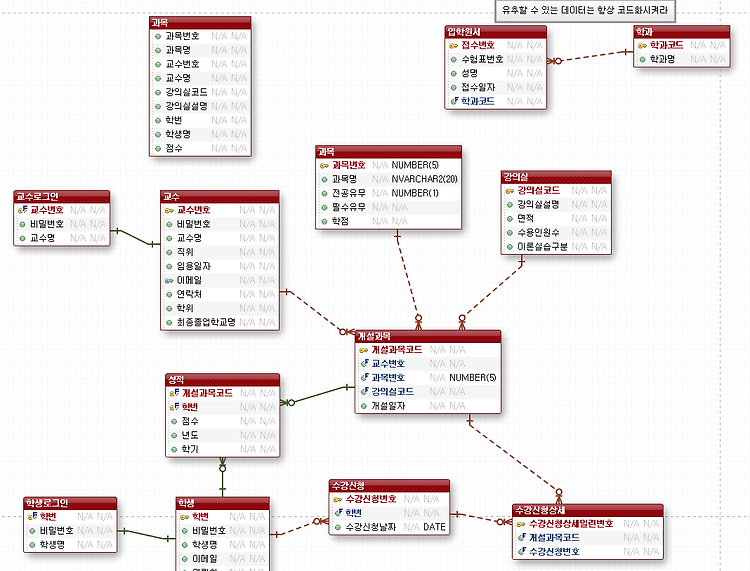Click the key icon beside 개설과목코드 in 개설과목 table
Viewport: 750px width, 571px height.
coord(364,350)
